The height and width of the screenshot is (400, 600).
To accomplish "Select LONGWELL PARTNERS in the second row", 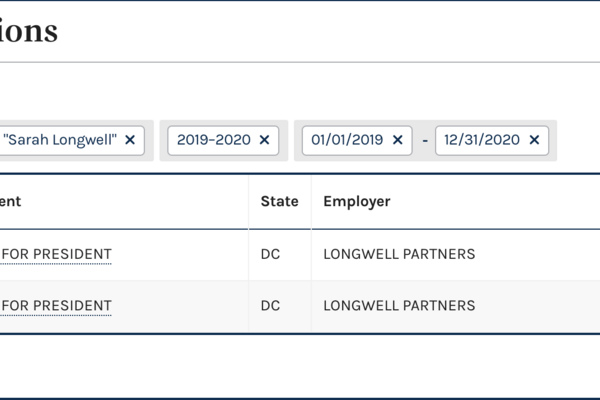I will pyautogui.click(x=399, y=305).
